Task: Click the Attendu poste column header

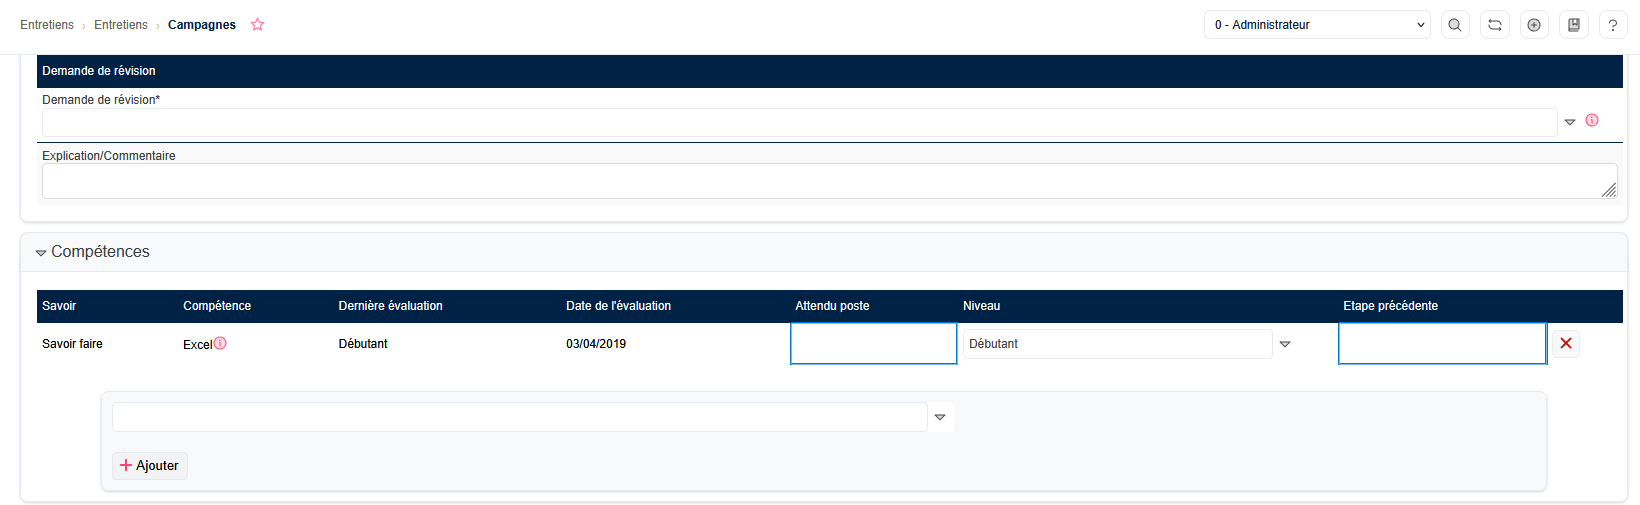Action: 832,306
